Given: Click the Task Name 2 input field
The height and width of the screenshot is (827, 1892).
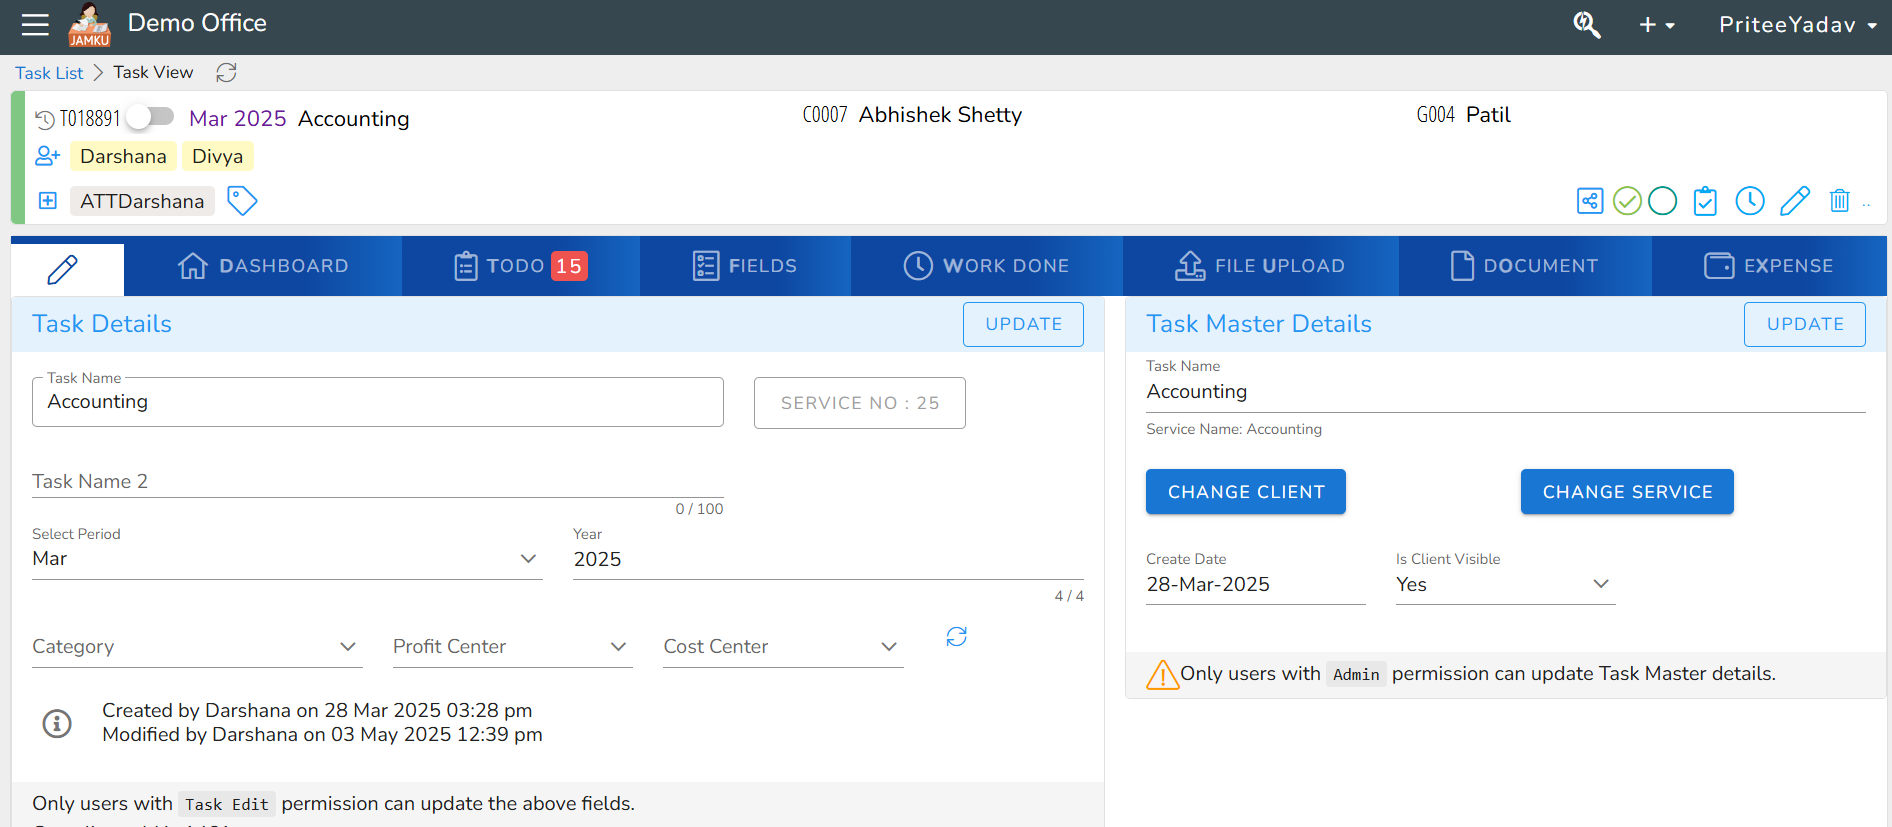Looking at the screenshot, I should (x=378, y=482).
